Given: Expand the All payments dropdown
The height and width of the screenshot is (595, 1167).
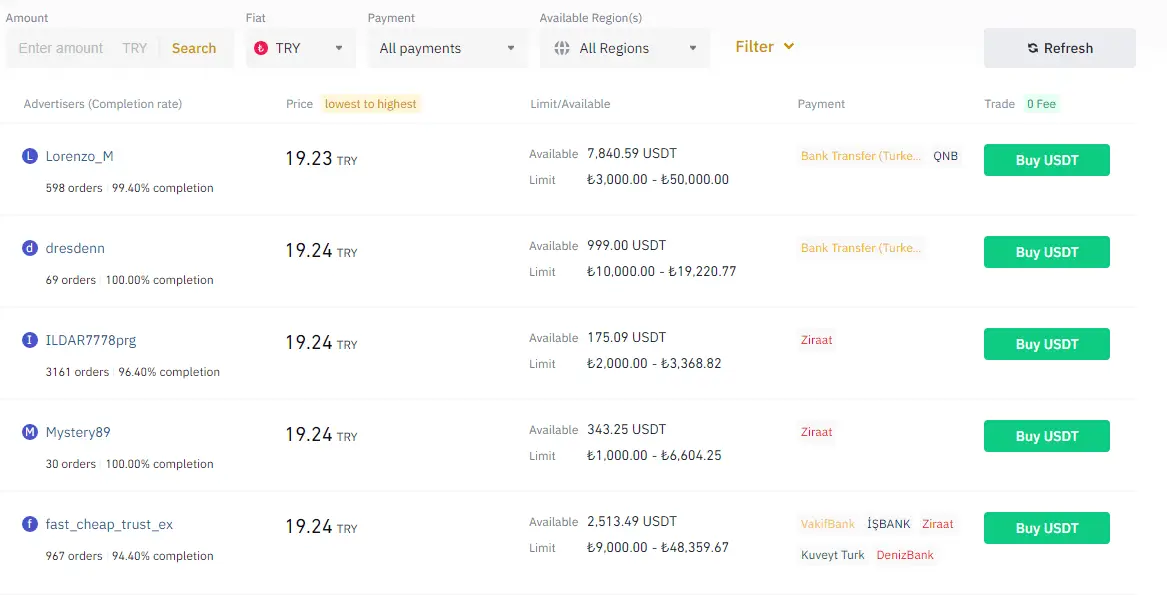Looking at the screenshot, I should click(447, 48).
